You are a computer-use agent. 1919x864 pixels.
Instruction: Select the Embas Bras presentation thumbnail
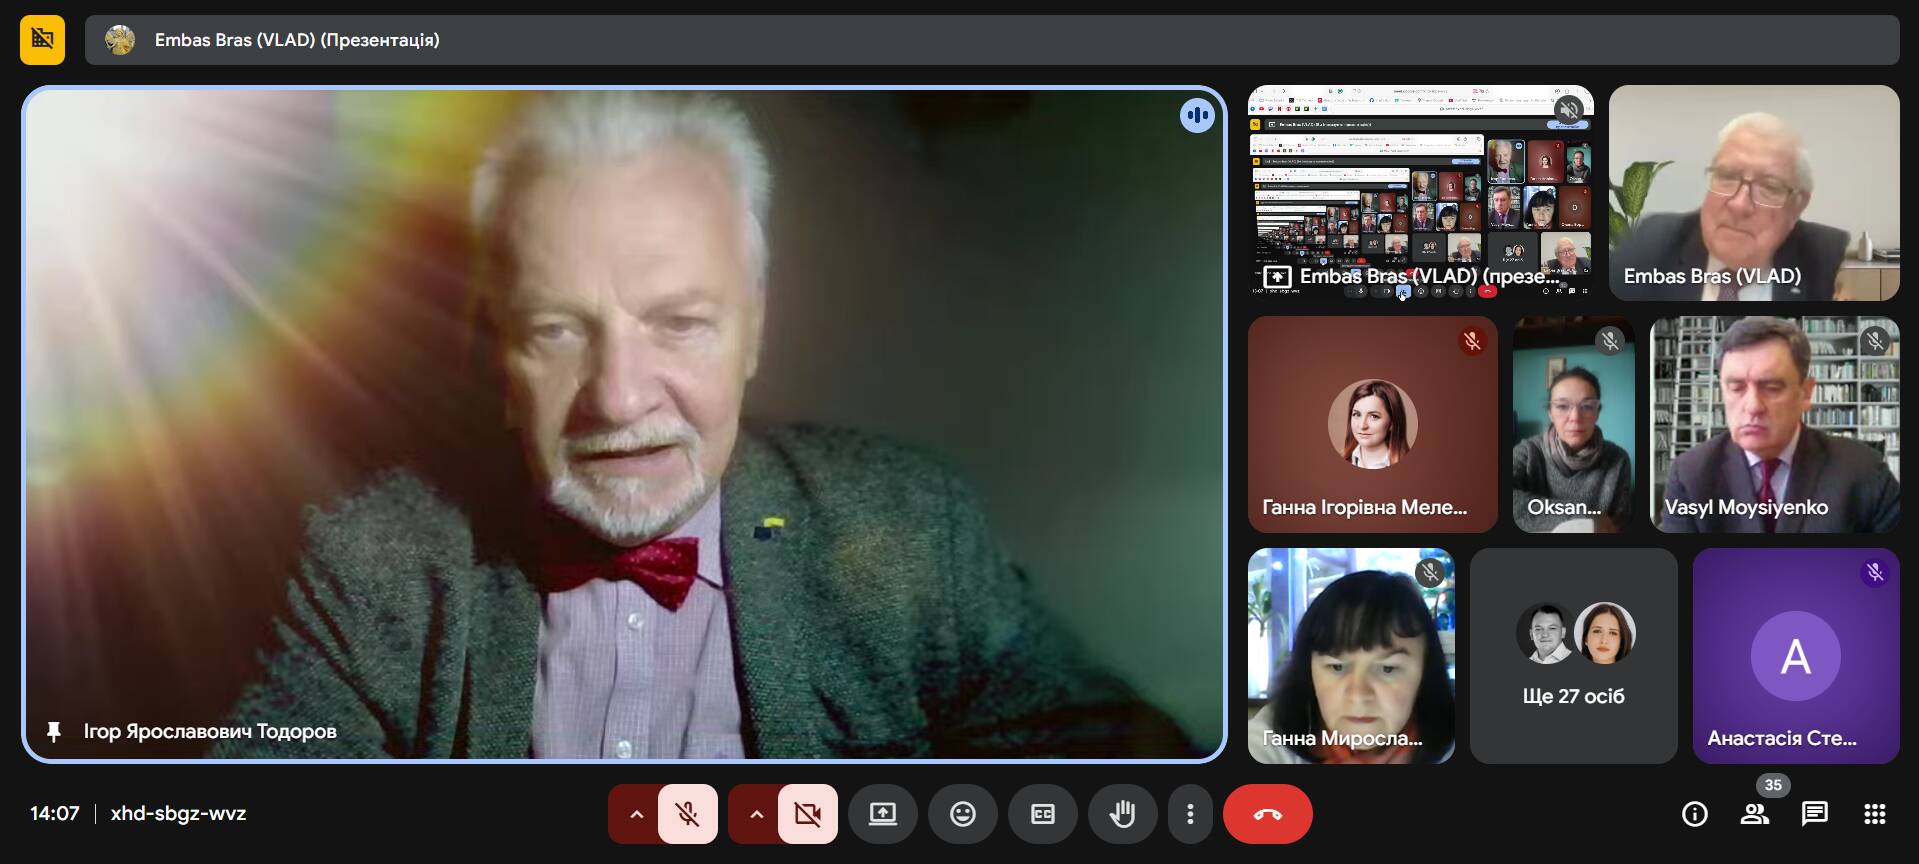(x=1420, y=192)
